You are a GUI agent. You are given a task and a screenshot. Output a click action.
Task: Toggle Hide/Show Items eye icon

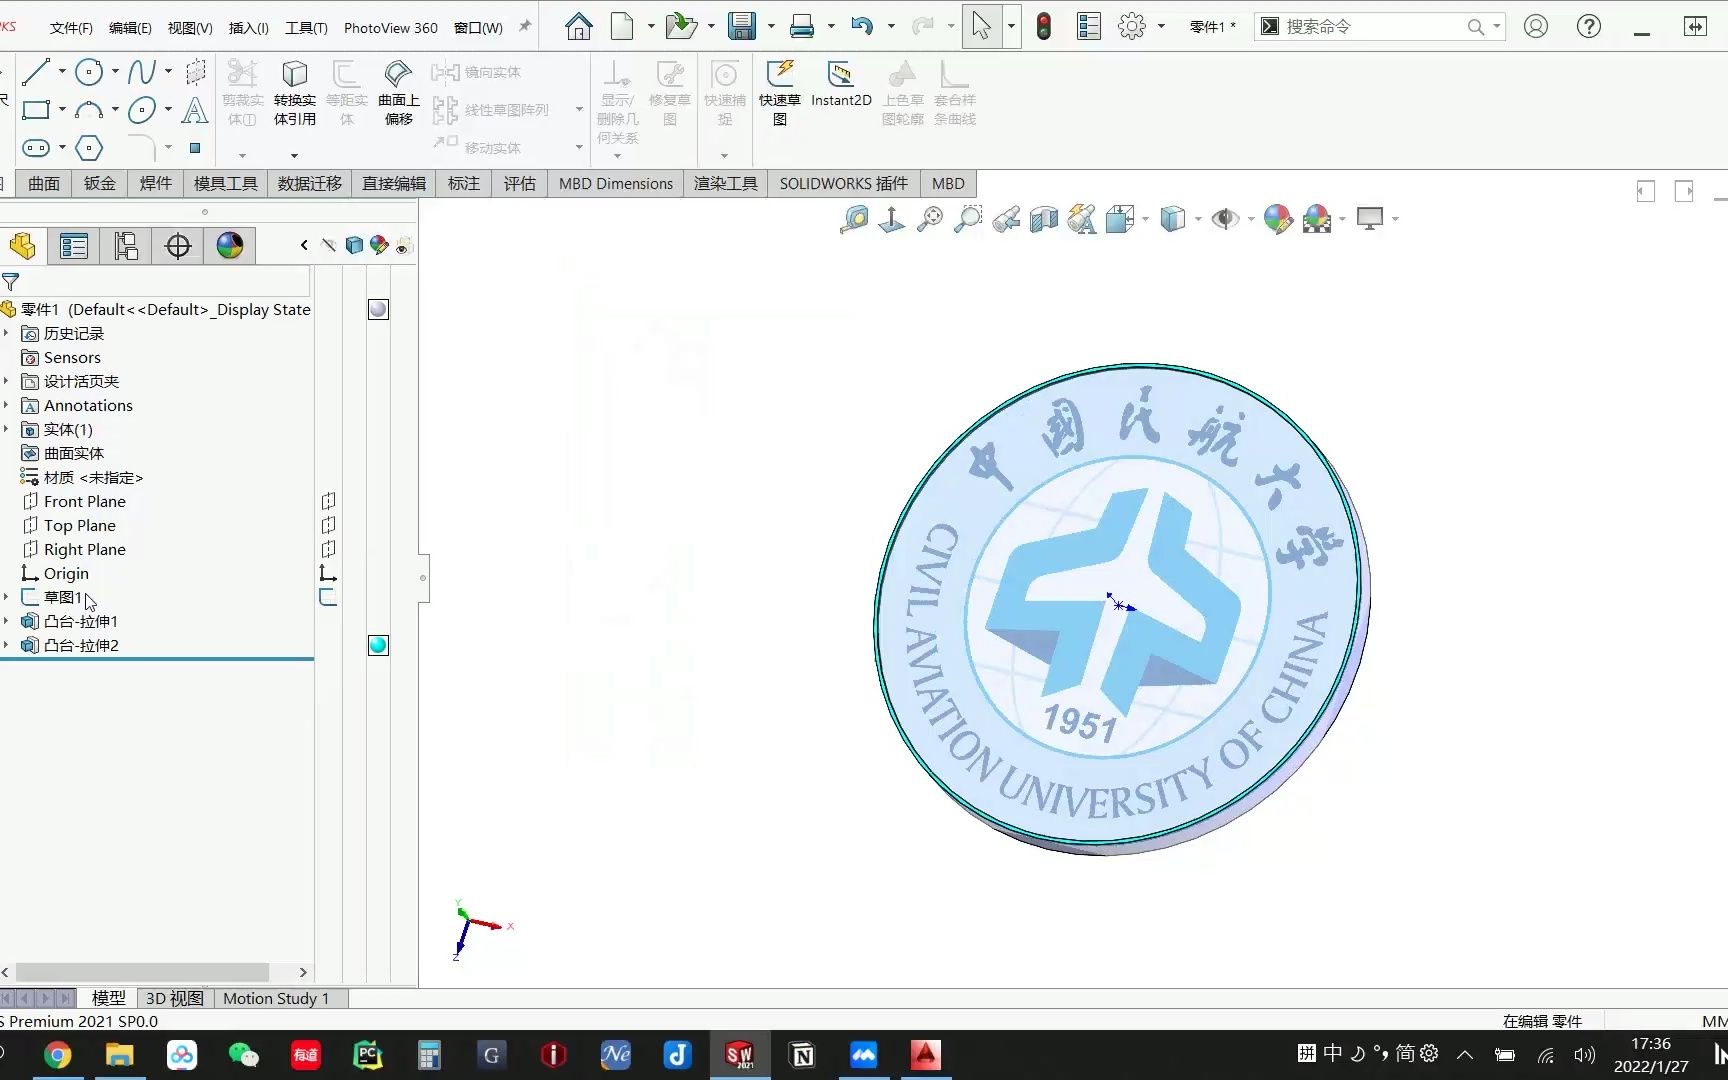1225,219
